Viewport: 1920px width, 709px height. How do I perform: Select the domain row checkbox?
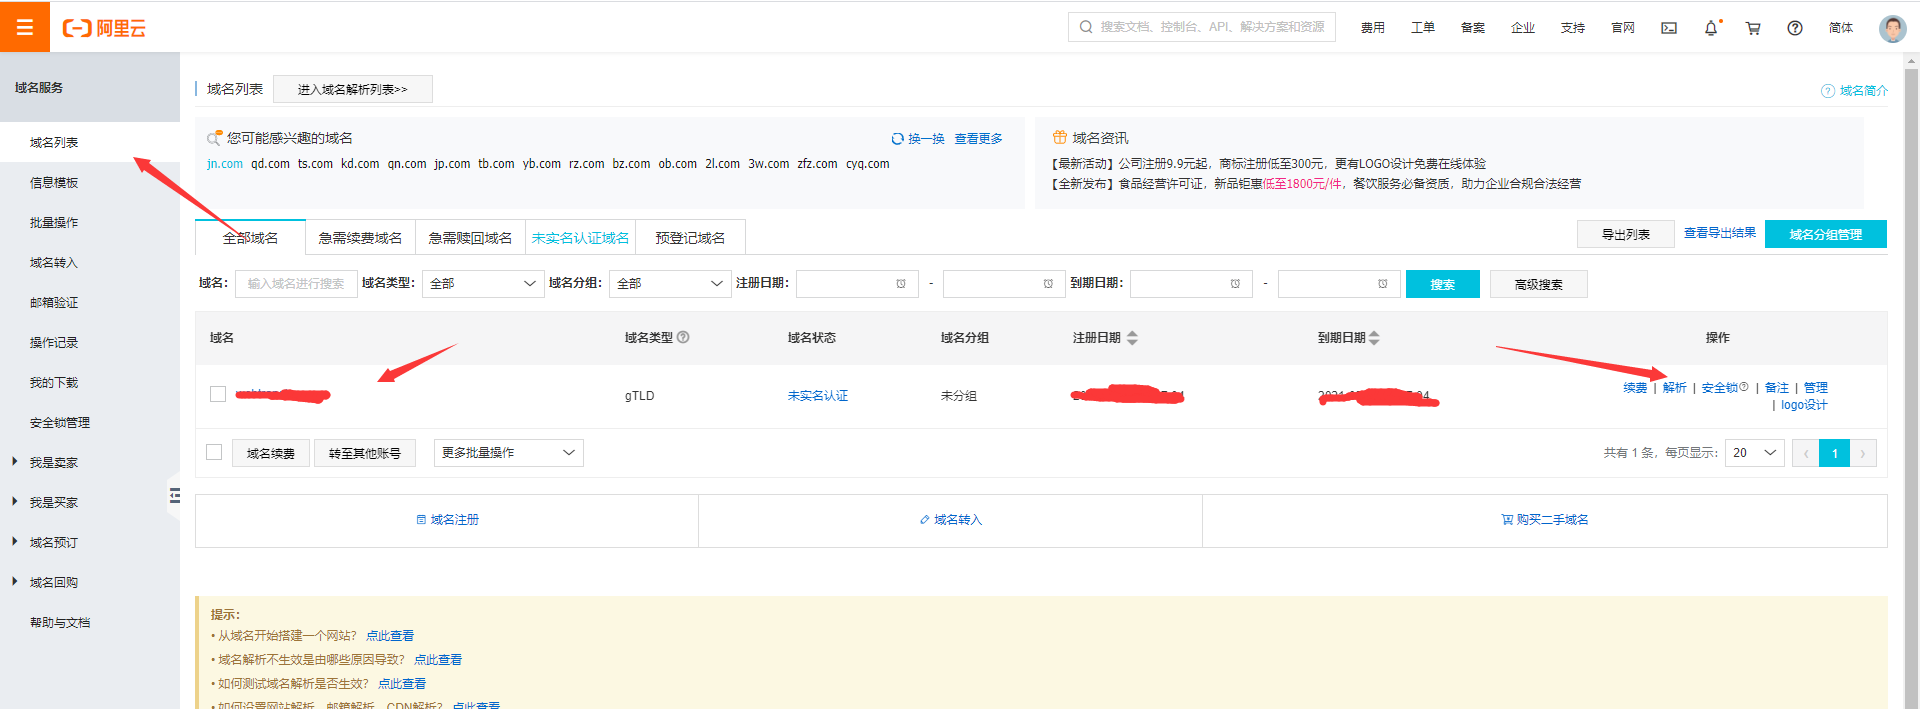(218, 394)
